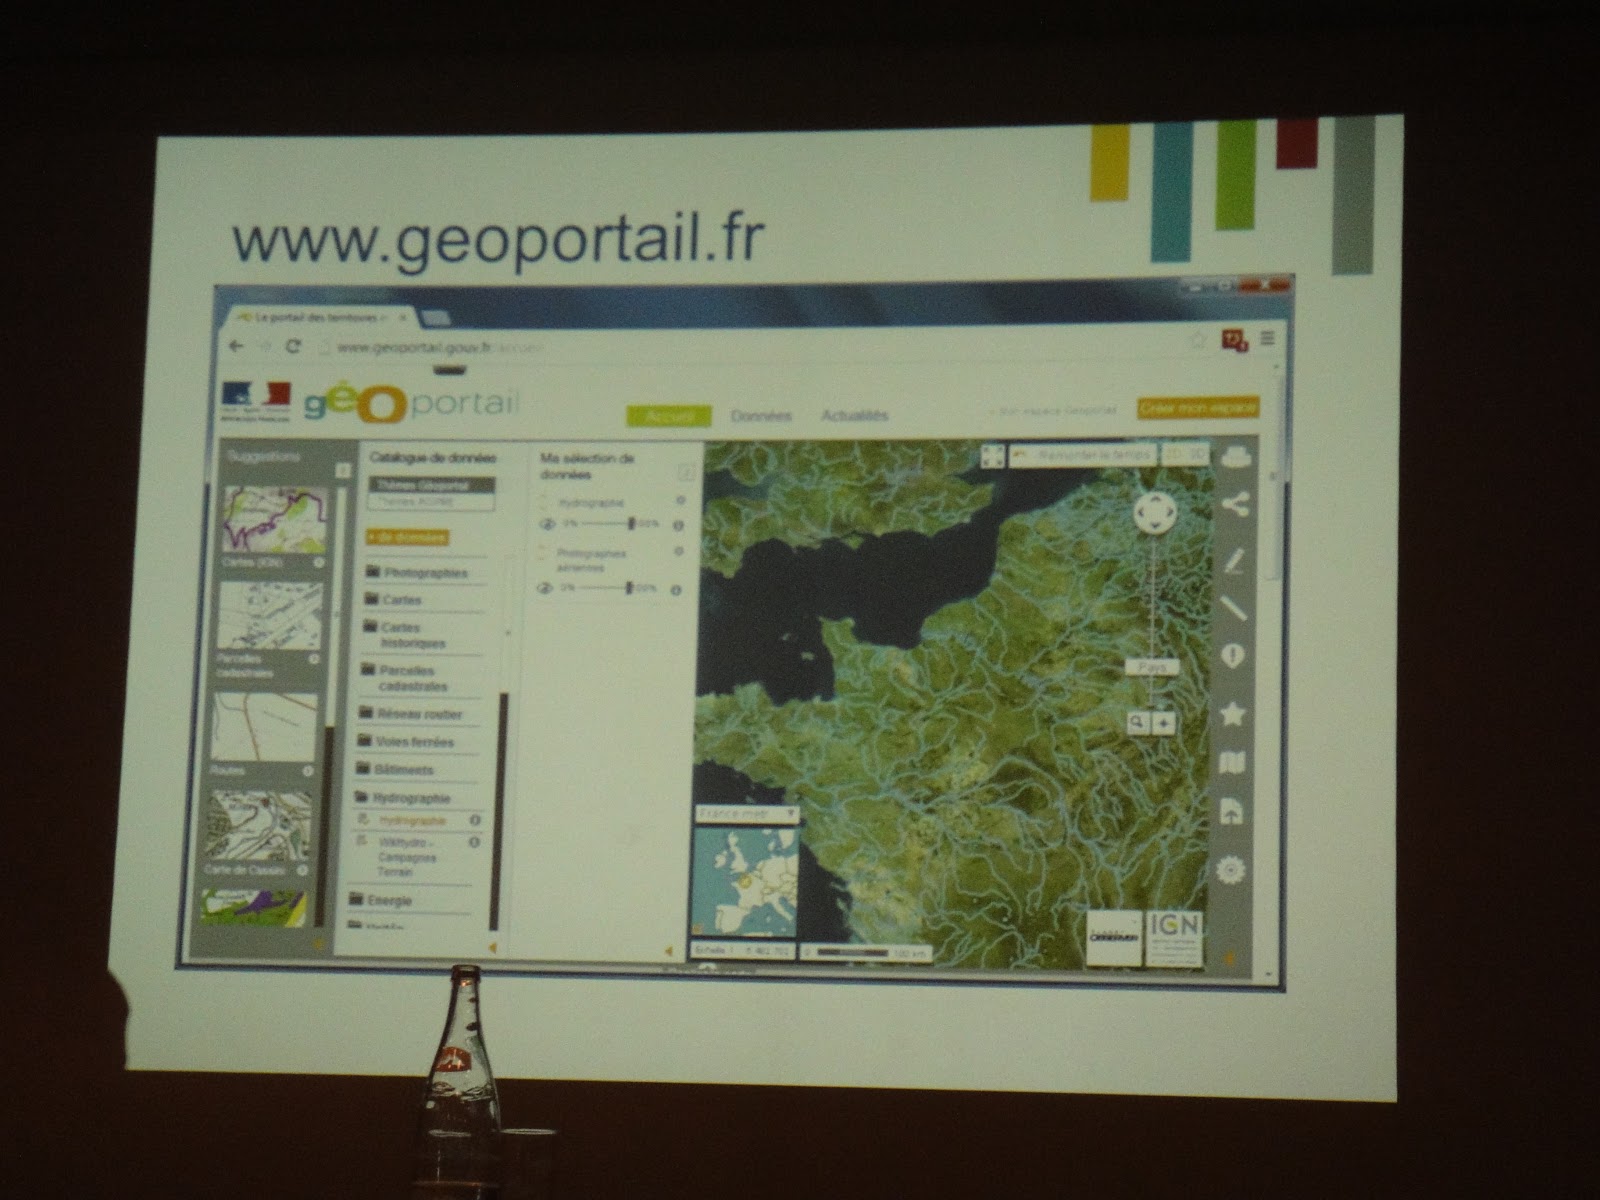Open the folded map icon tool
The width and height of the screenshot is (1600, 1200).
click(1233, 764)
